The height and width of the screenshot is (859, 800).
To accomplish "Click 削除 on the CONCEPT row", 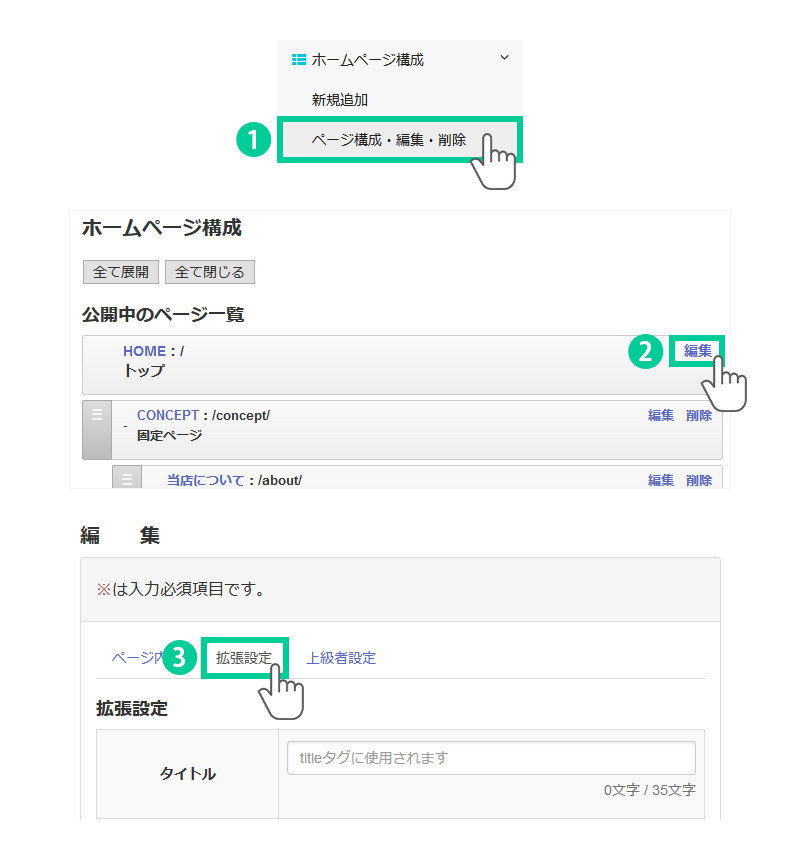I will (x=699, y=415).
